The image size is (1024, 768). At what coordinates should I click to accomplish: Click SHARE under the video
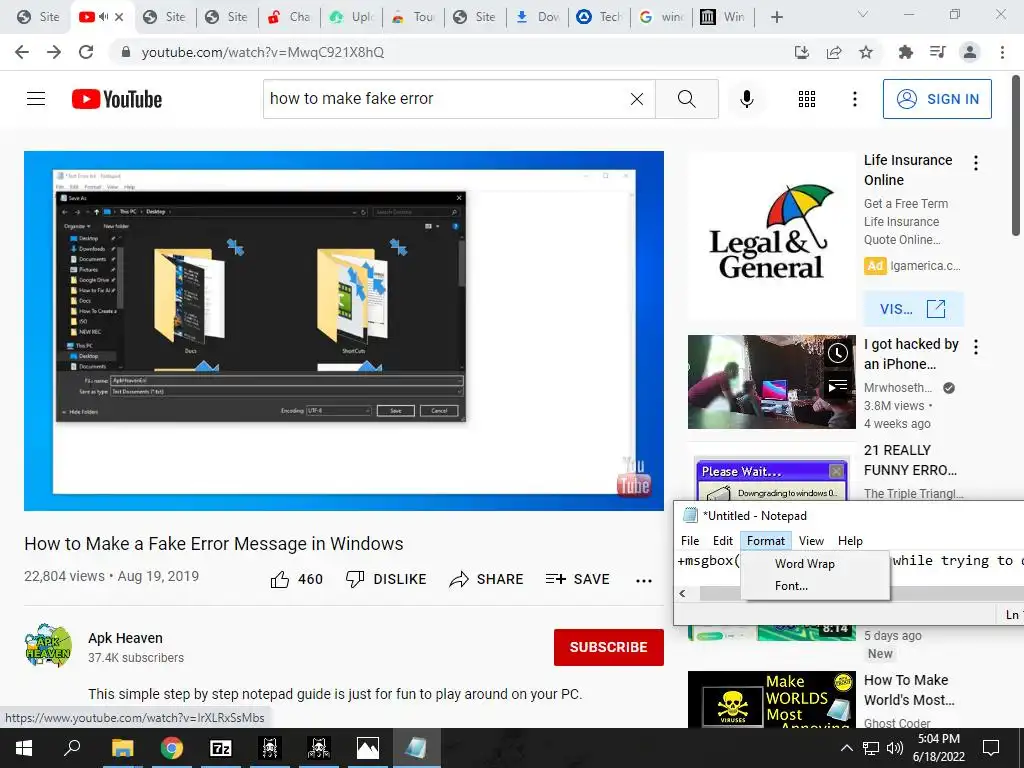pos(487,579)
